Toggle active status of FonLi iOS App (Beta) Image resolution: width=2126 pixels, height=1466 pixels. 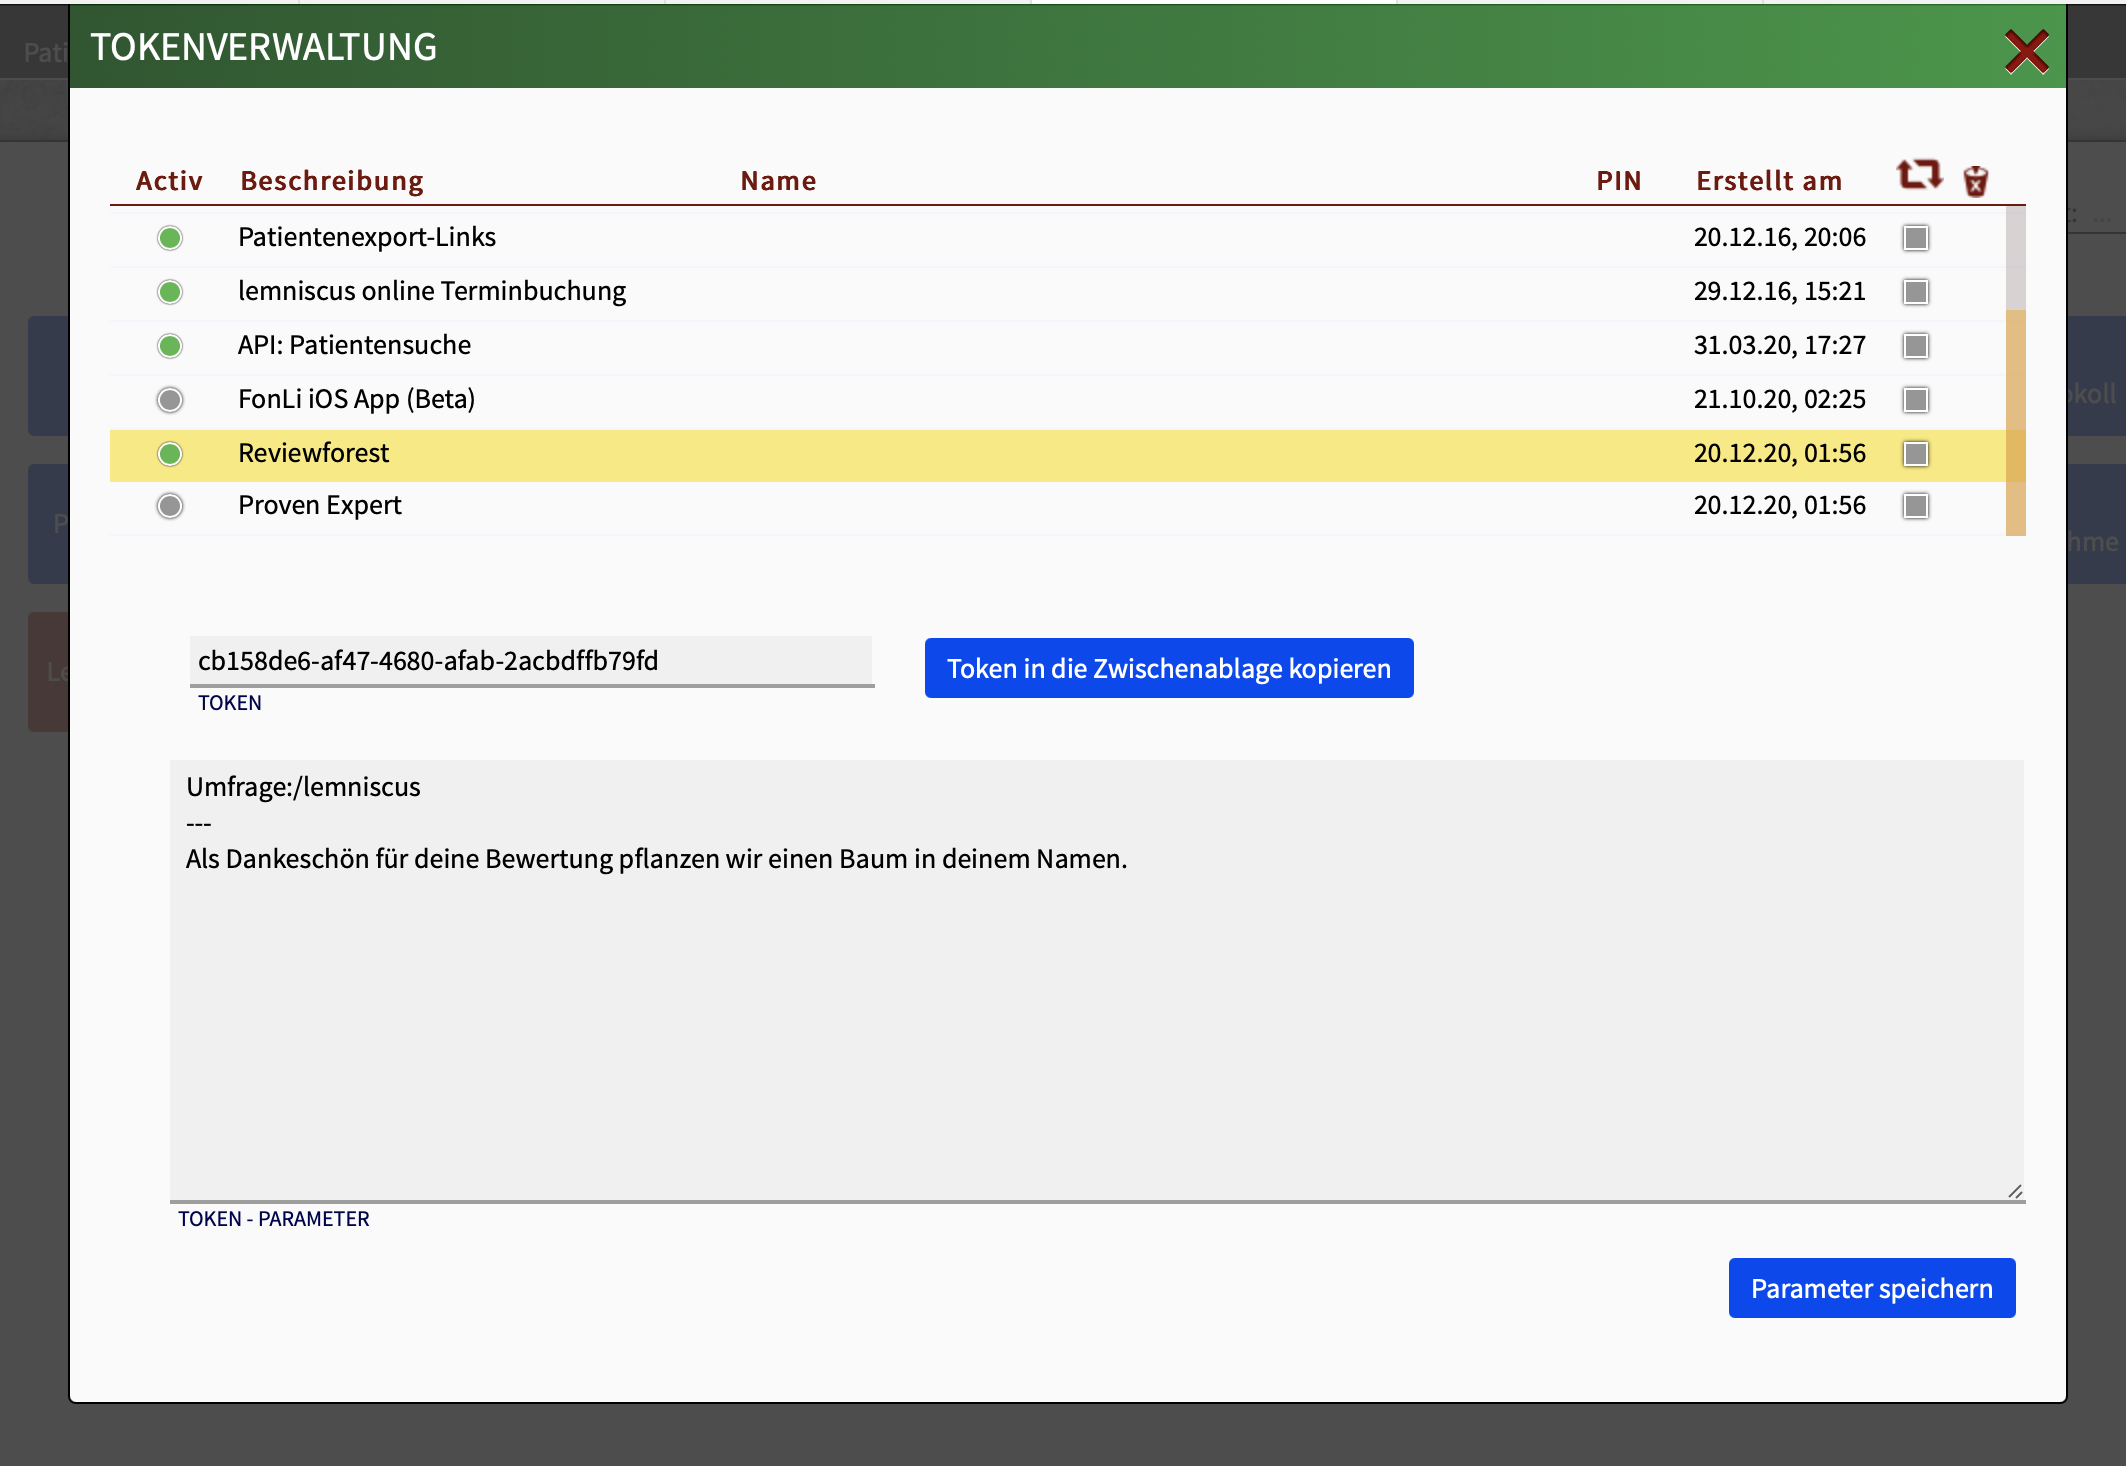pyautogui.click(x=170, y=400)
